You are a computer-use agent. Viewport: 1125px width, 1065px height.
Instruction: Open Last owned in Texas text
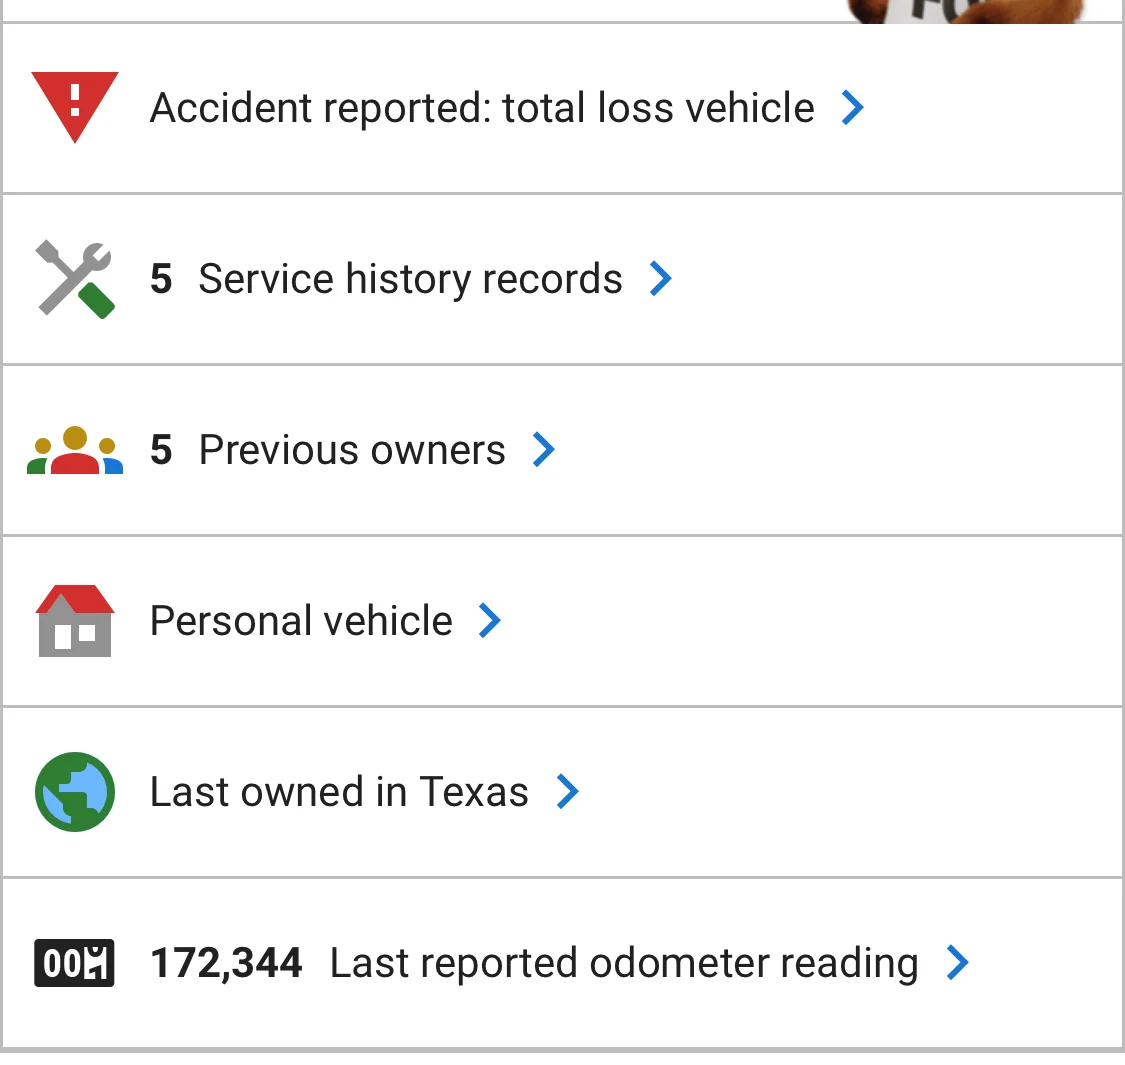(339, 792)
